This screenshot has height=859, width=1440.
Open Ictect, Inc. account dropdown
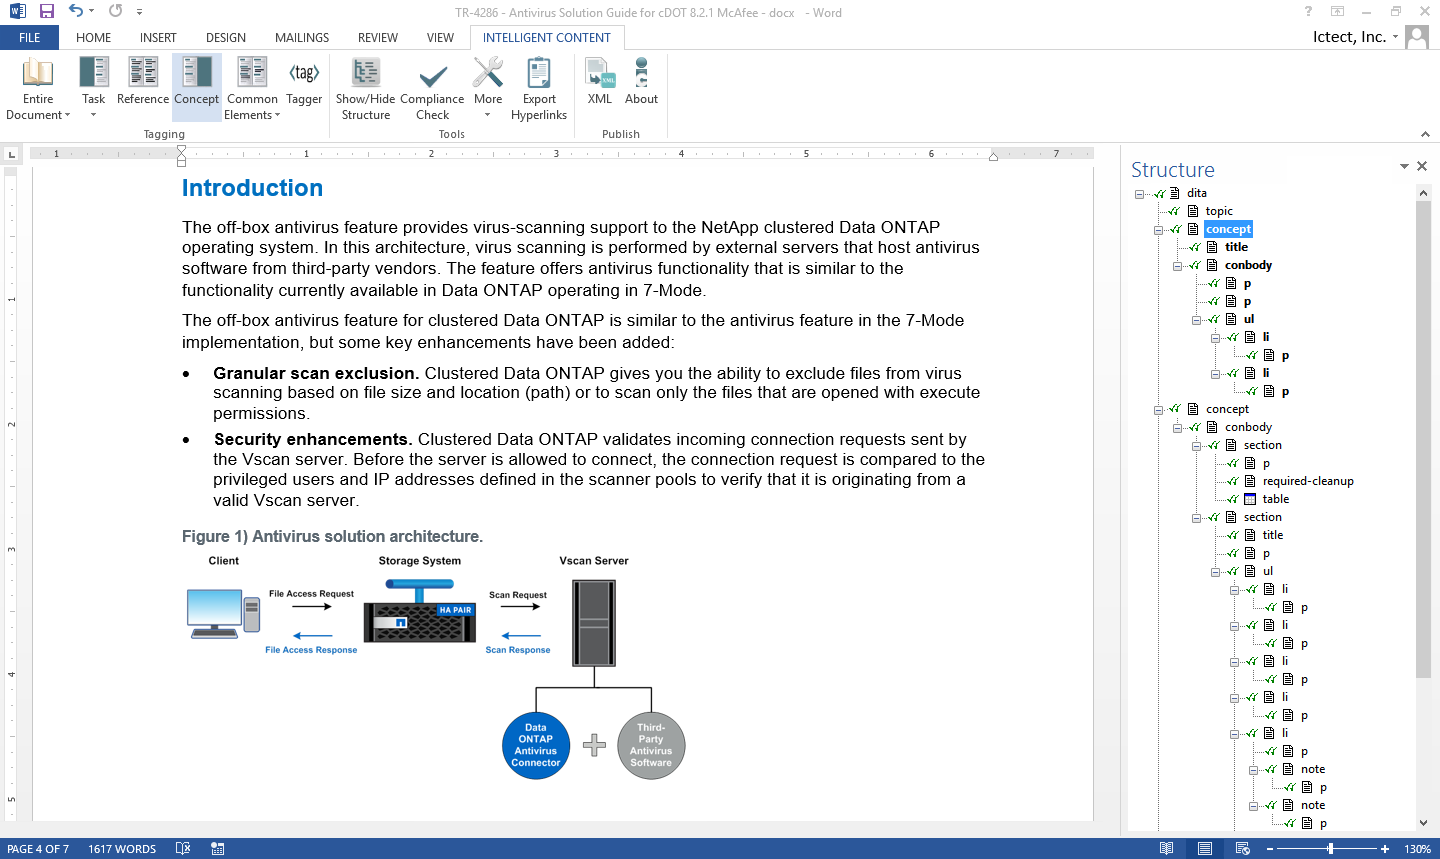[x=1395, y=37]
